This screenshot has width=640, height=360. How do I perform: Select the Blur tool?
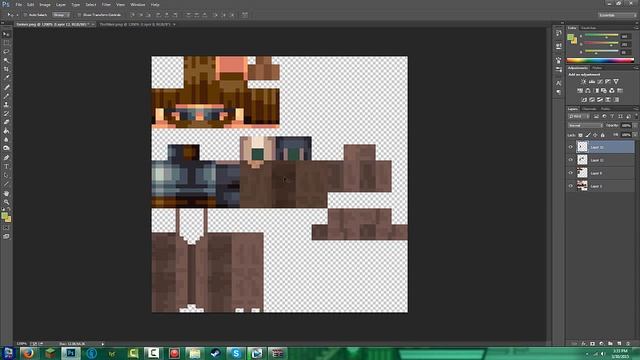(6, 140)
